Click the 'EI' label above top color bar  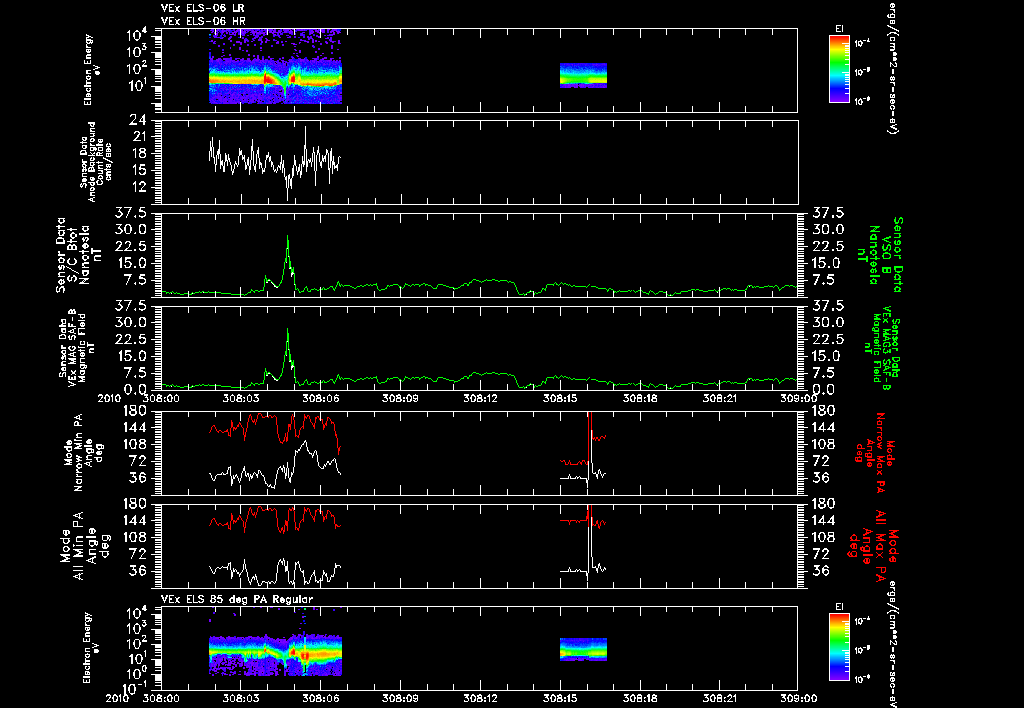pos(839,29)
